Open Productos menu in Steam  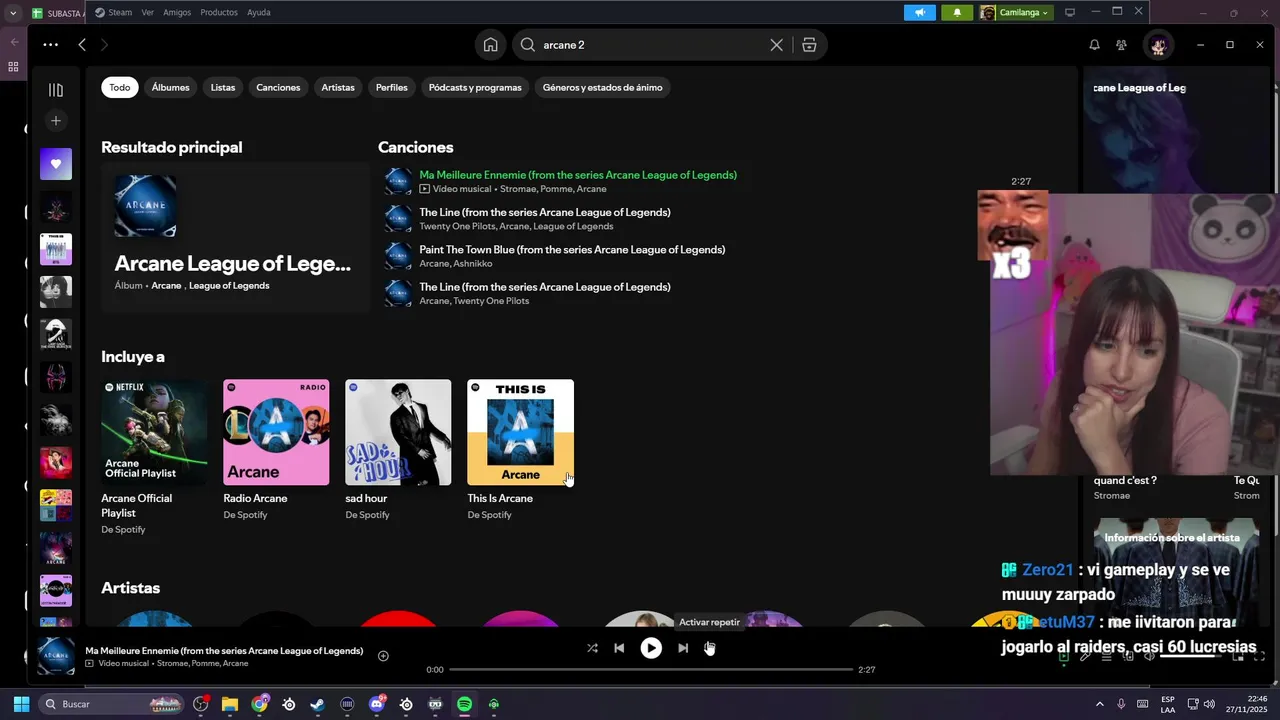(219, 13)
